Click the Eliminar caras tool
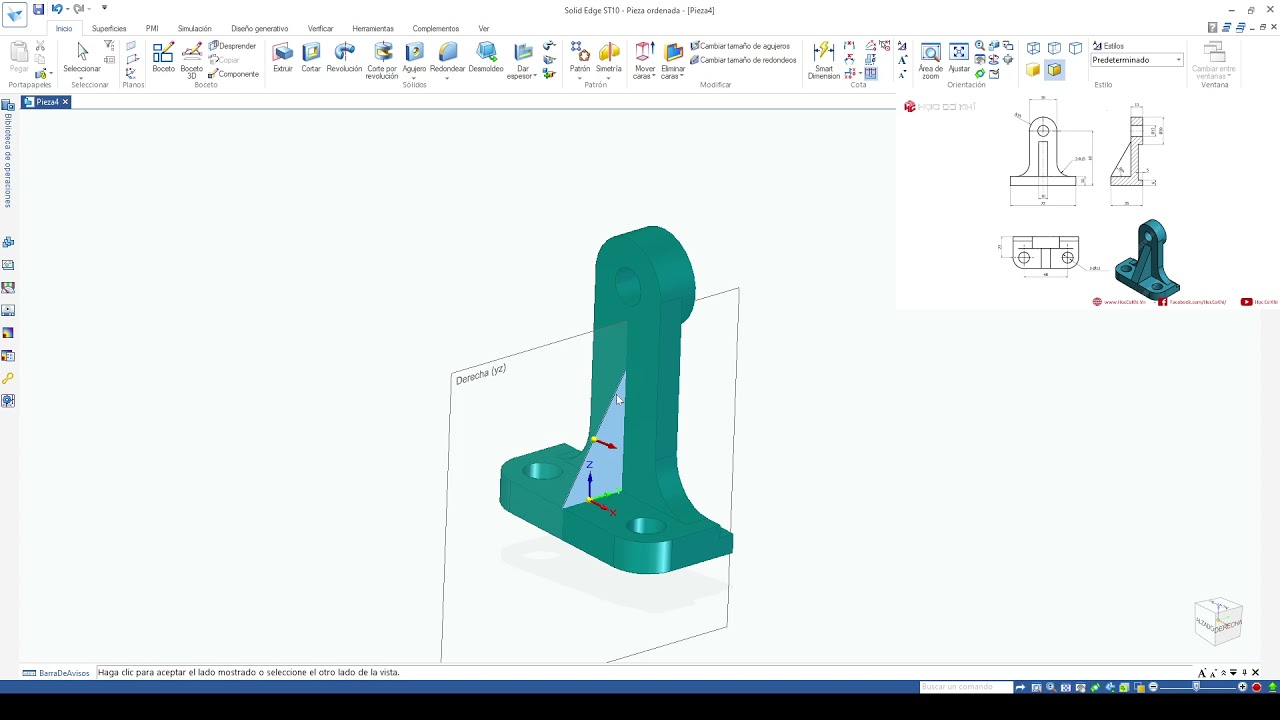Image resolution: width=1280 pixels, height=720 pixels. (x=673, y=60)
